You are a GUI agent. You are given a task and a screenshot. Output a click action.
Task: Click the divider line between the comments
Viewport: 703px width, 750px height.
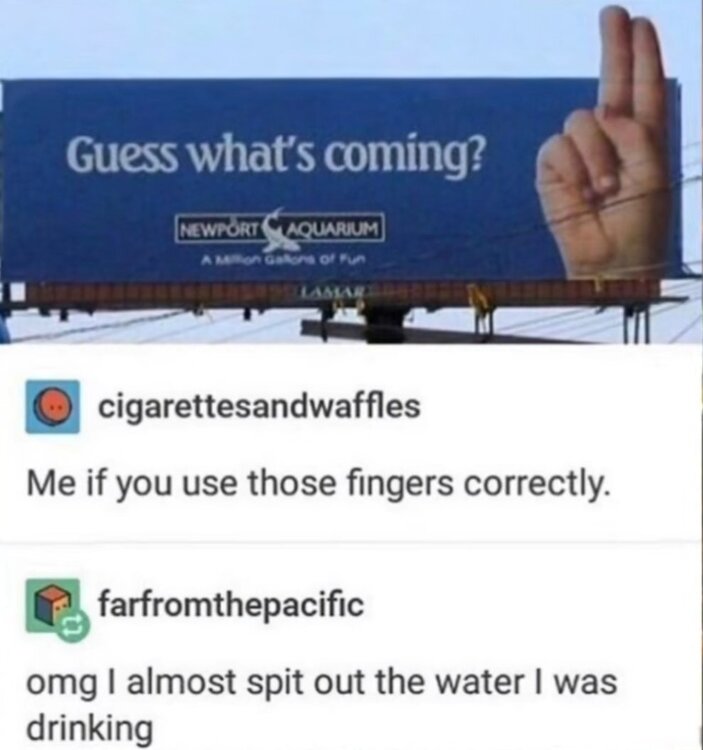[352, 542]
